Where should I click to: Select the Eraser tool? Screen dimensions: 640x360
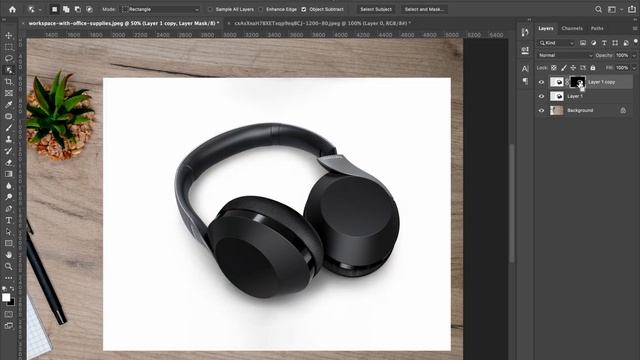(9, 162)
